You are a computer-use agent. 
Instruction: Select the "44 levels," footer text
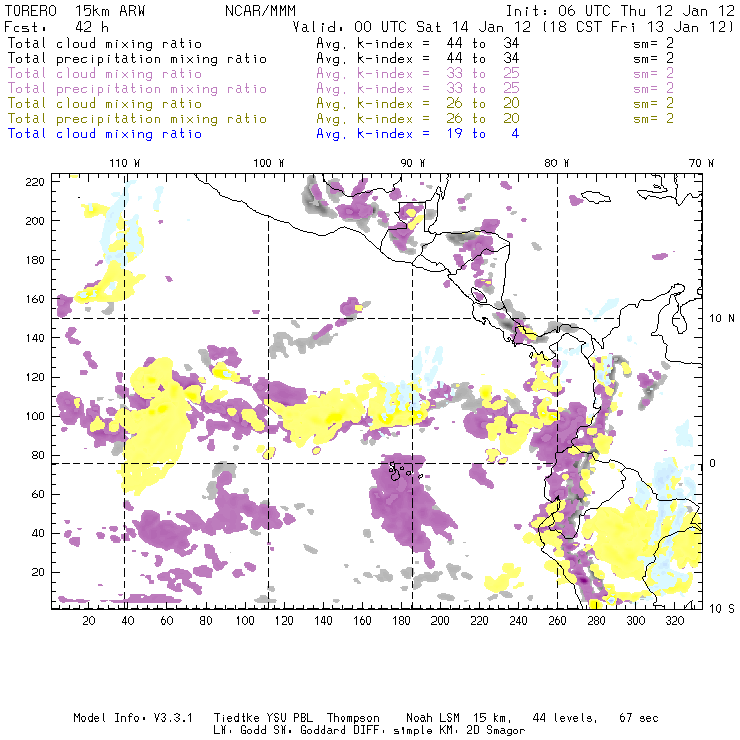point(565,718)
